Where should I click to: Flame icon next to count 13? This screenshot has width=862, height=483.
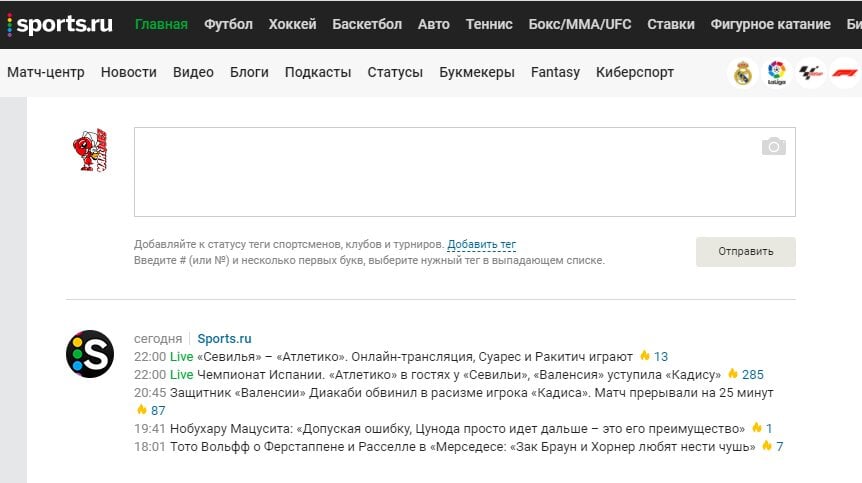[x=644, y=356]
